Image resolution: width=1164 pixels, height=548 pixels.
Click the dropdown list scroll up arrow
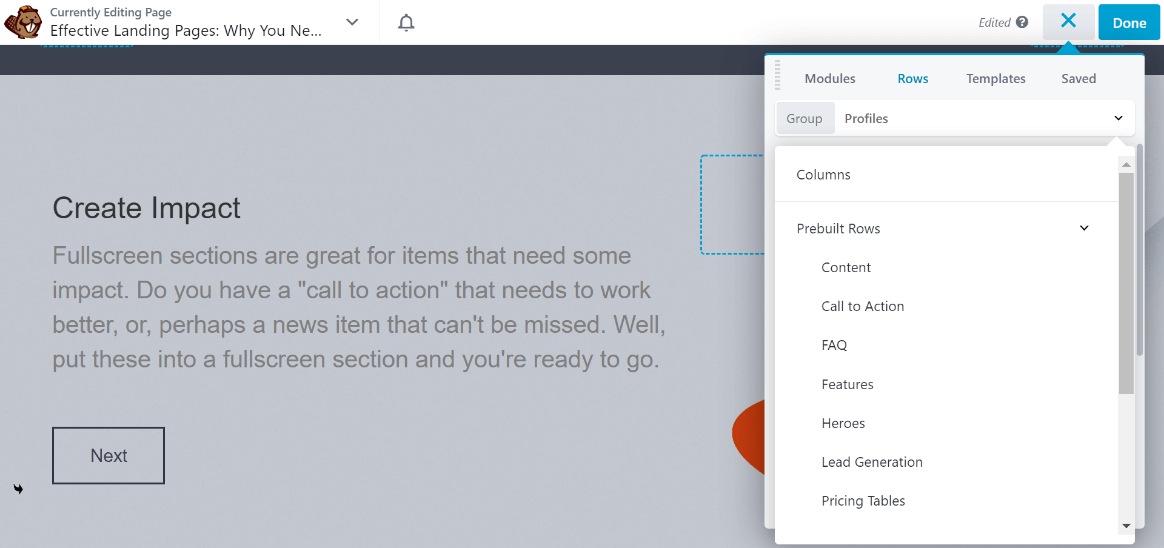(1126, 164)
